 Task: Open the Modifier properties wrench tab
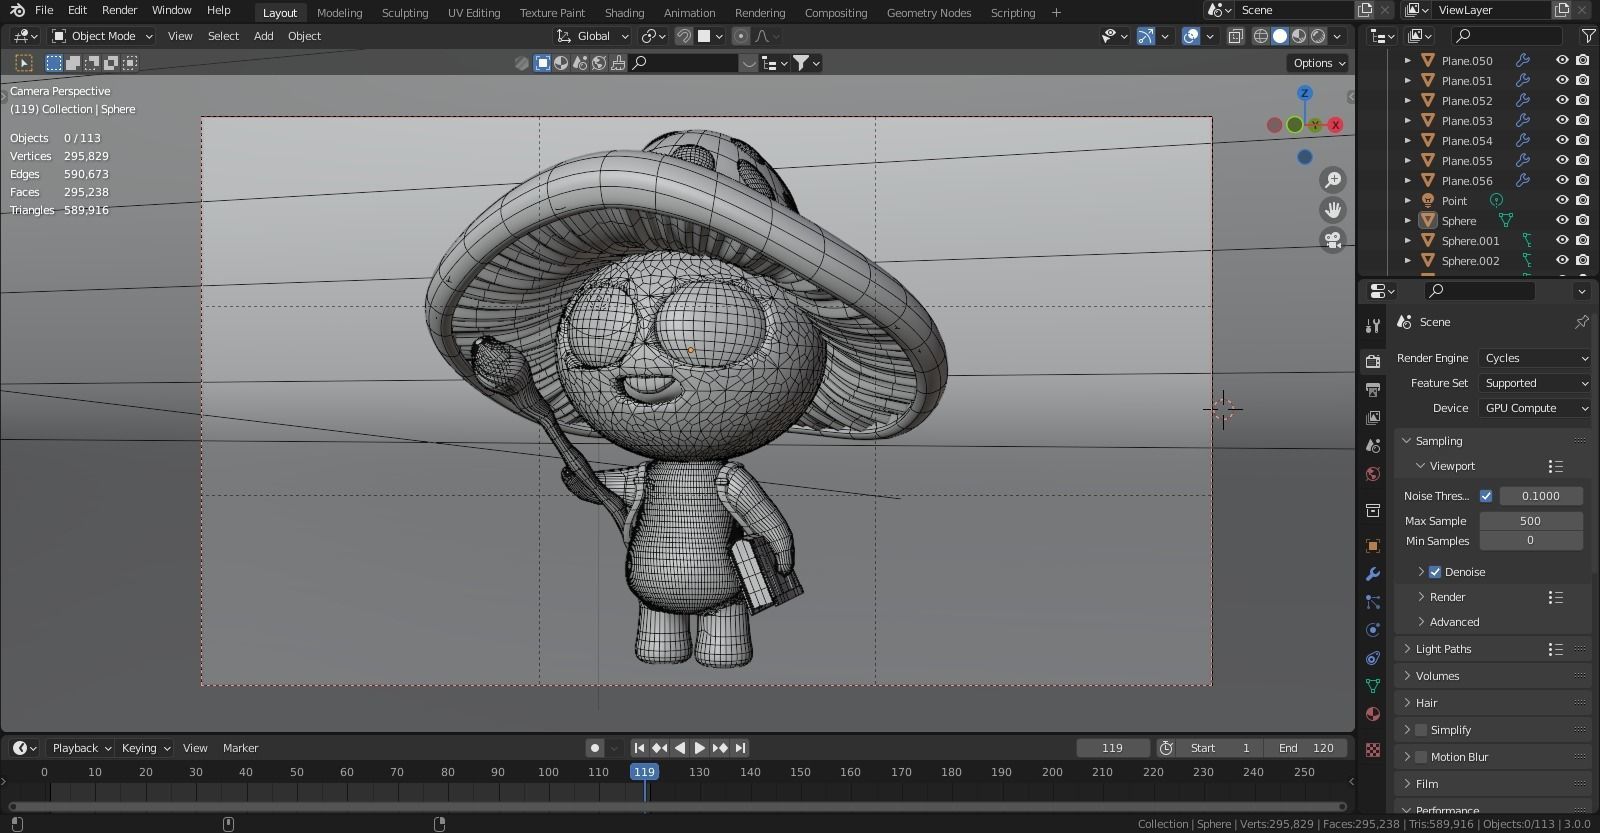pyautogui.click(x=1373, y=574)
